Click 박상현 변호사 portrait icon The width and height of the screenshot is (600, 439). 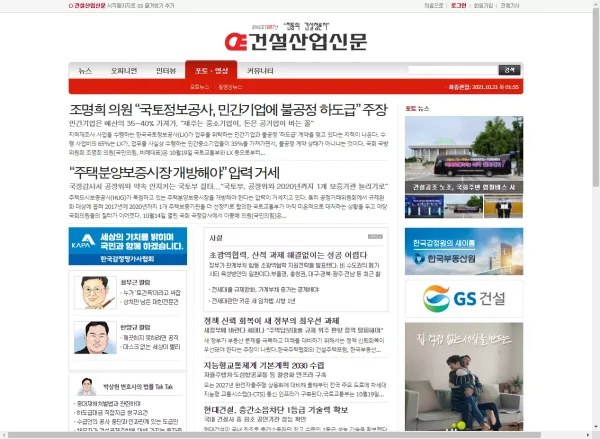(86, 387)
